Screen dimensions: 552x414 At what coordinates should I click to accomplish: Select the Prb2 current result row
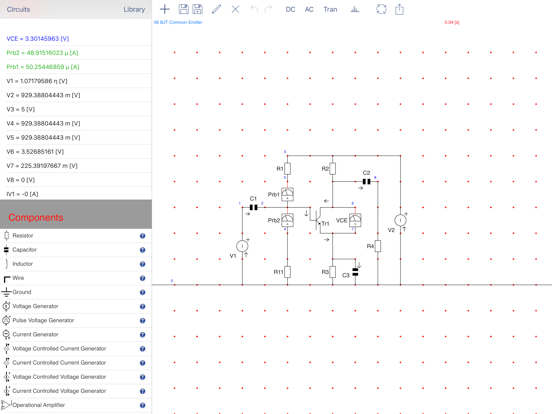click(76, 52)
